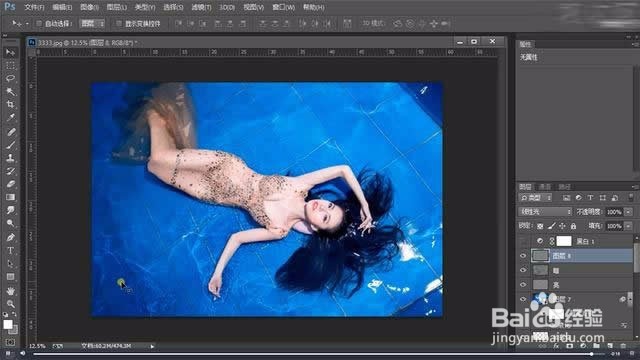Toggle Quick Mask mode icon
Screen dimensions: 640x360
tap(10, 342)
